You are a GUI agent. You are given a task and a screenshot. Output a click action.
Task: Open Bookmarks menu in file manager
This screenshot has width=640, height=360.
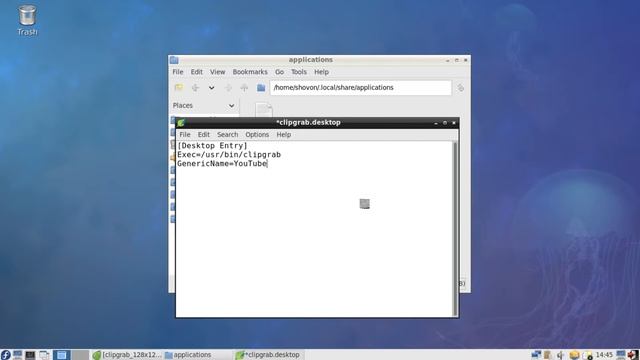tap(250, 72)
